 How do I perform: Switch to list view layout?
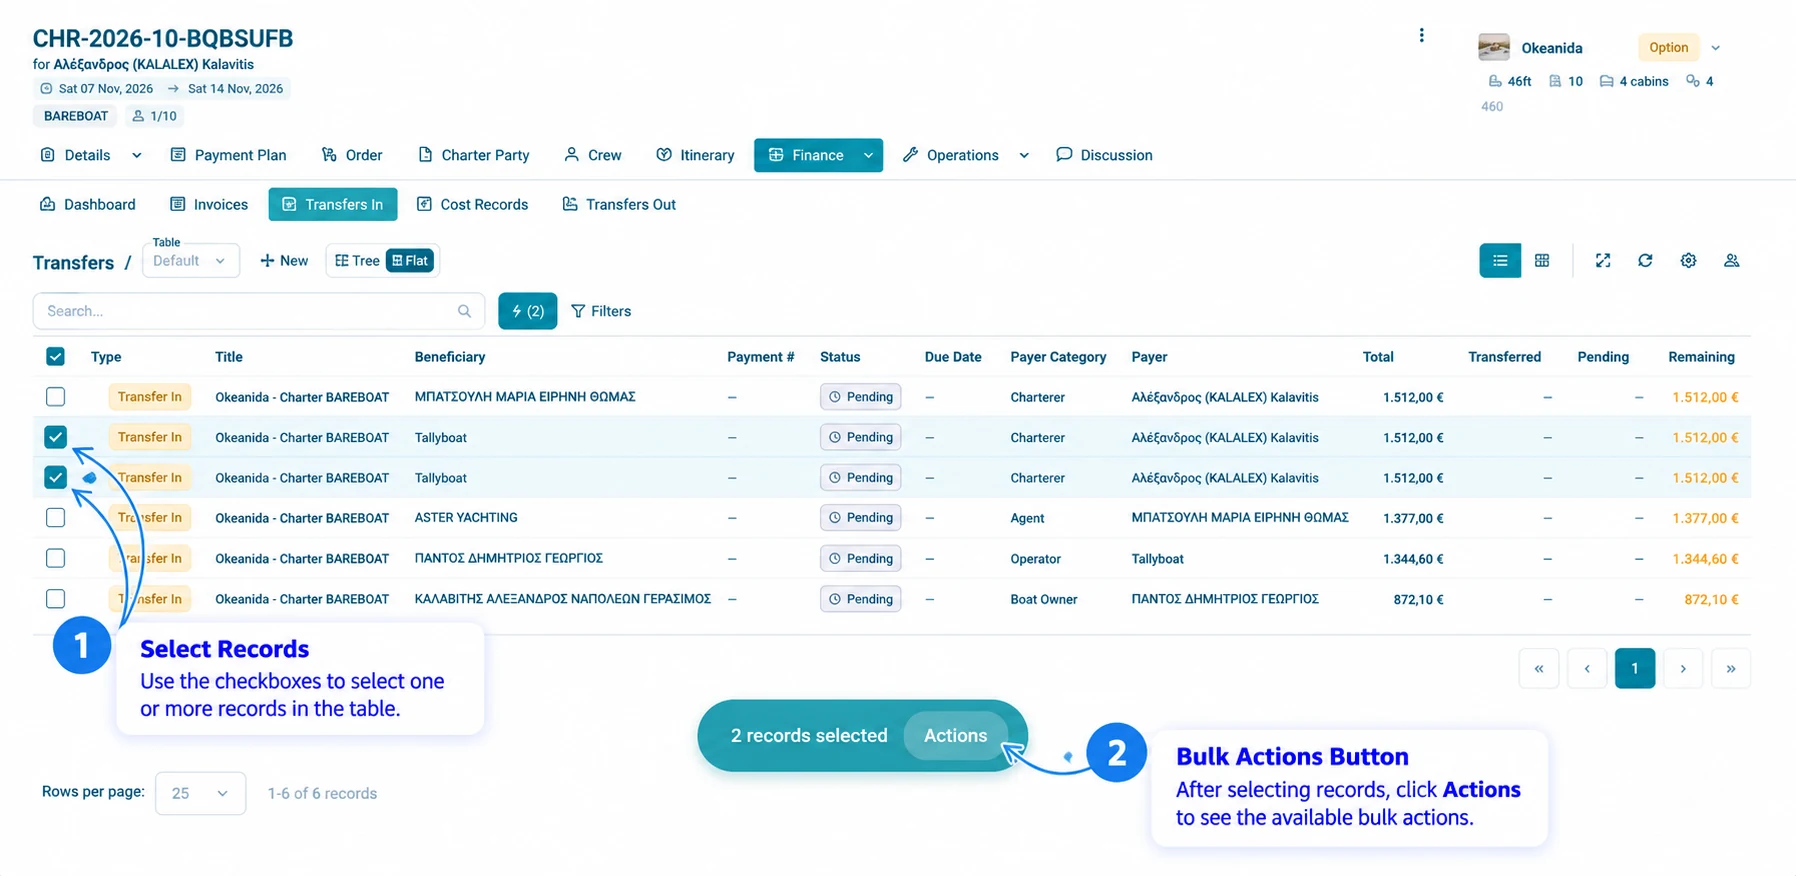click(1500, 261)
